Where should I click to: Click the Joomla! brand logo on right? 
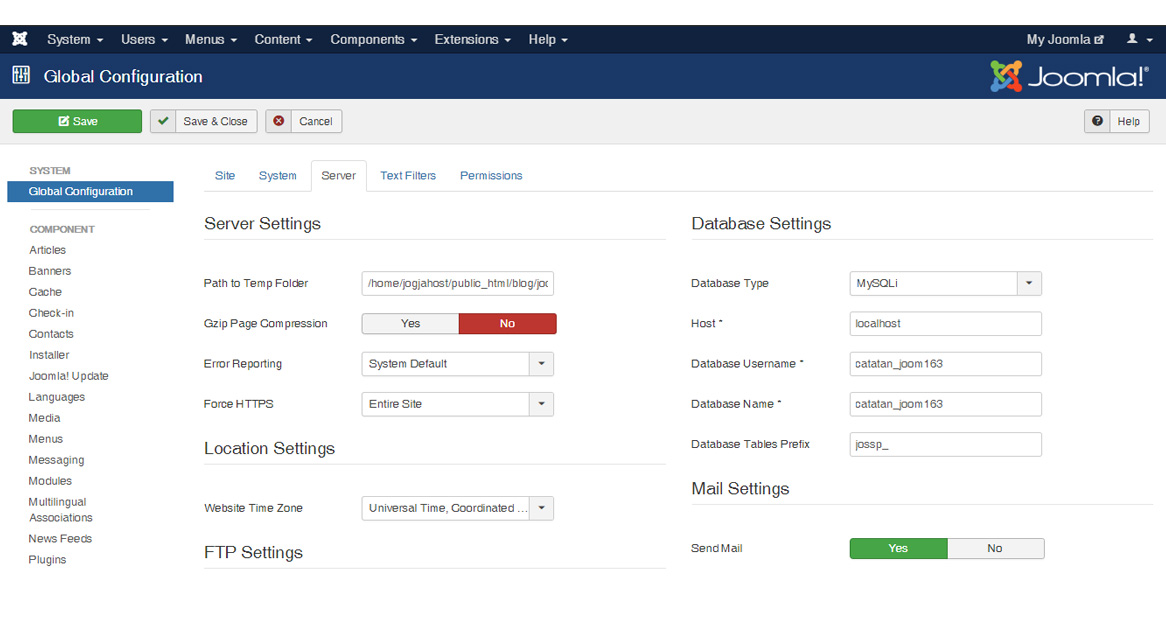pyautogui.click(x=1069, y=76)
